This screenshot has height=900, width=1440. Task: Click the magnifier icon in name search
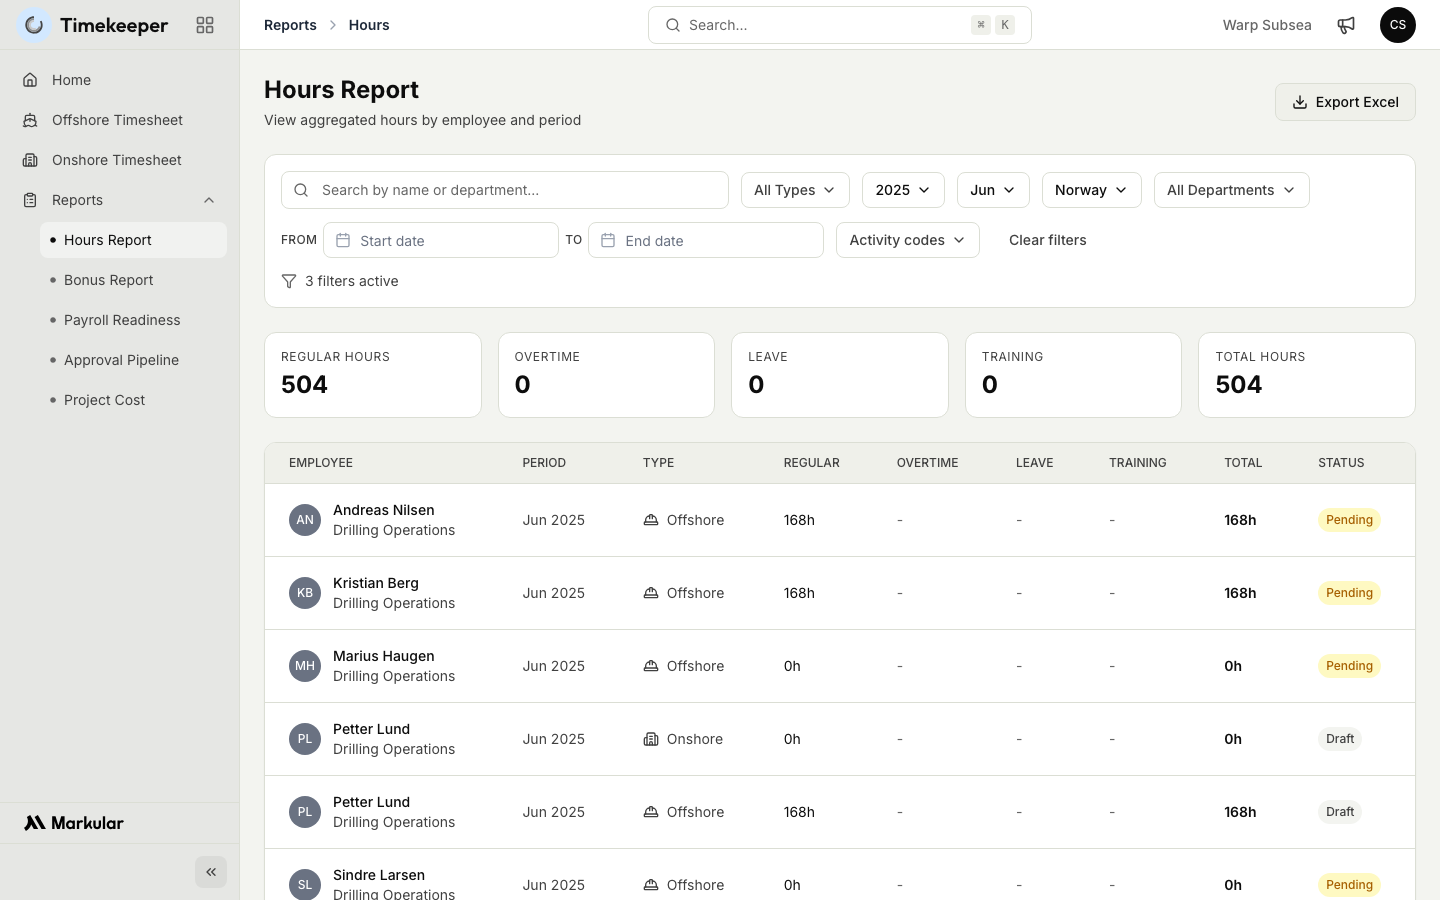[301, 190]
